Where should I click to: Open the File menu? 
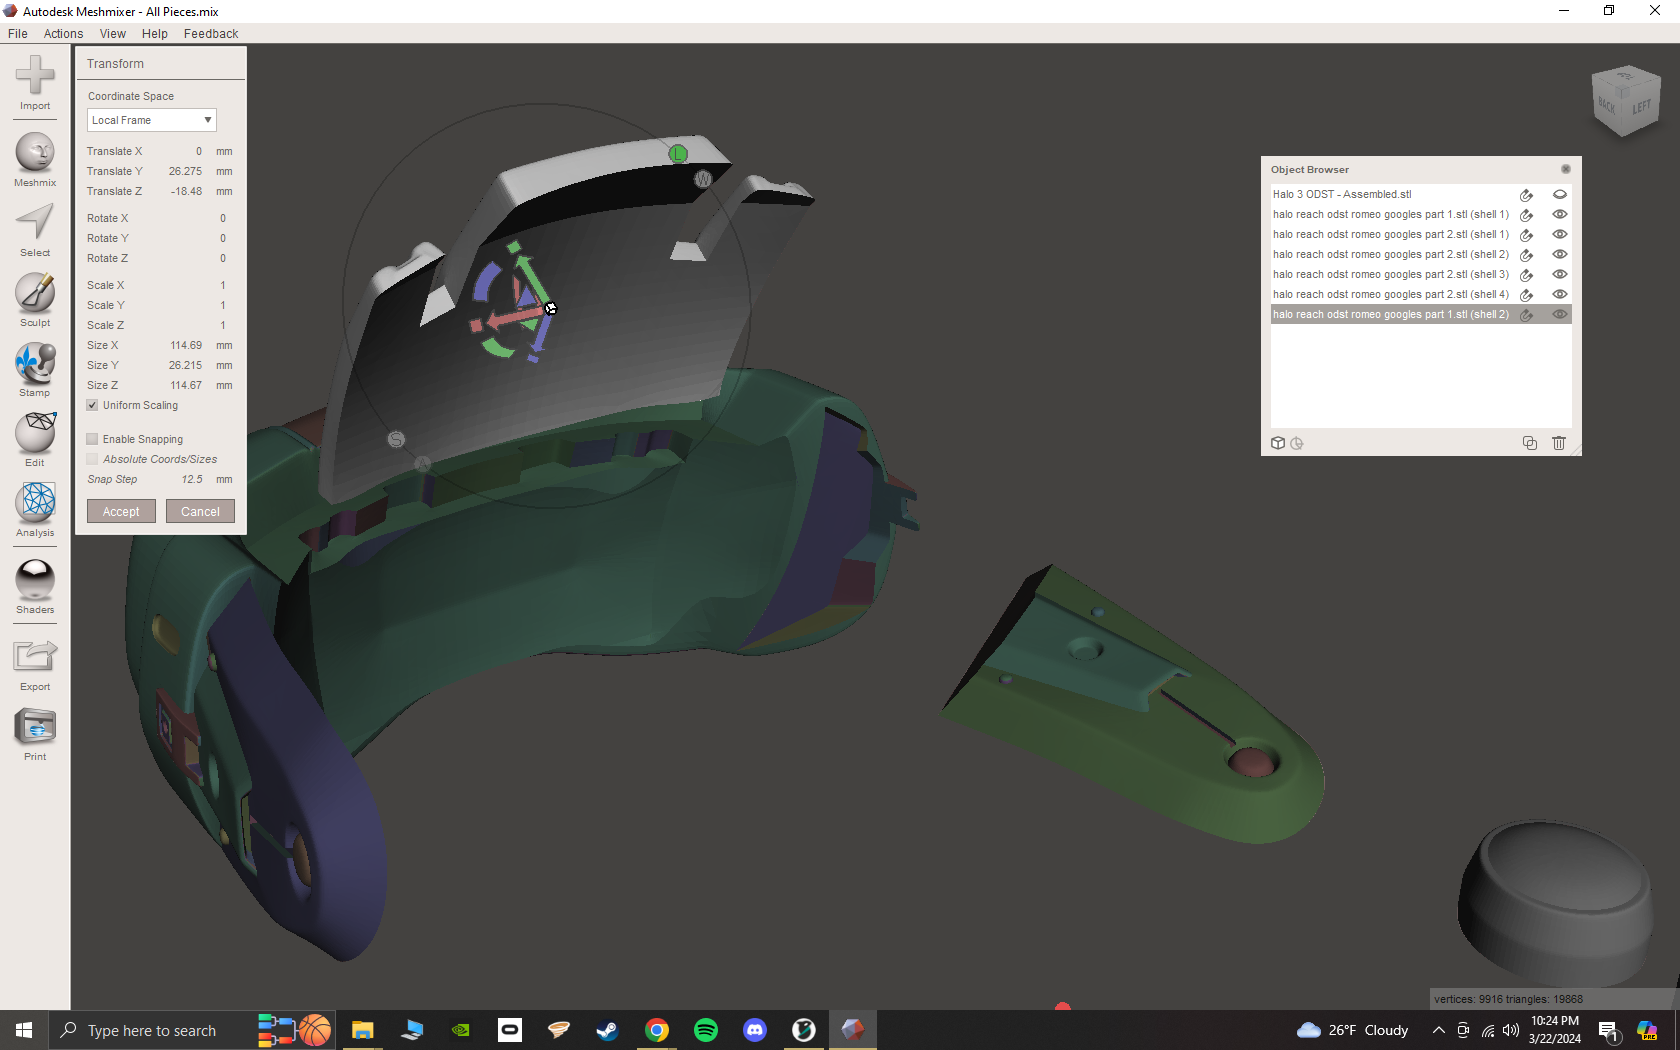pos(18,33)
